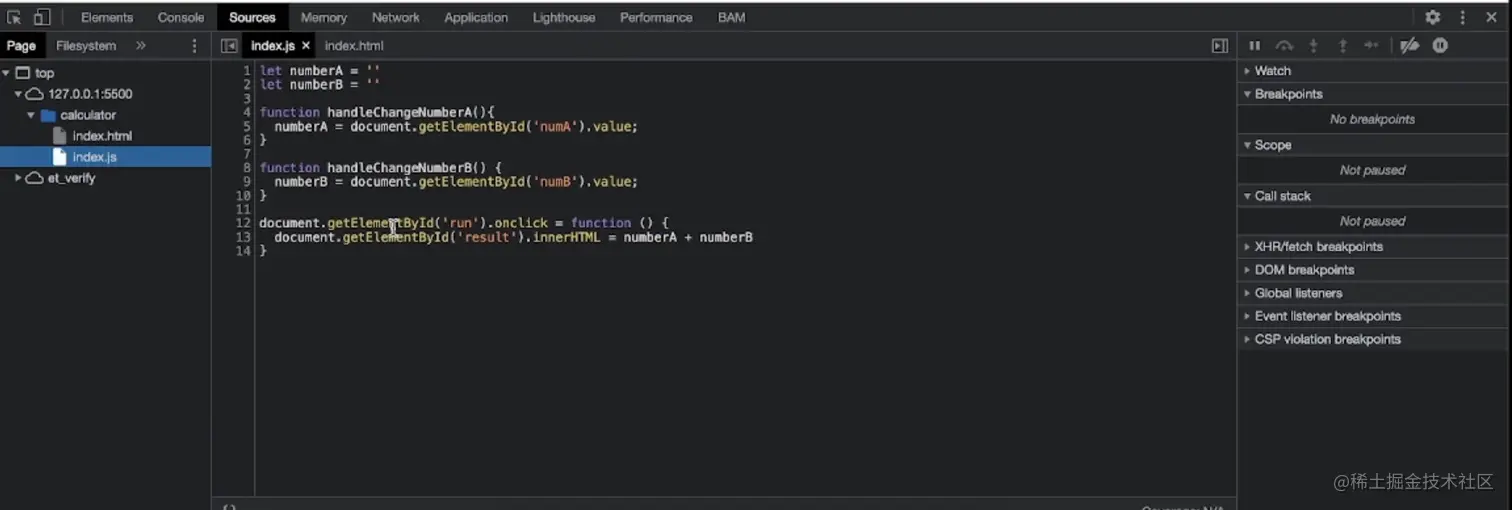Image resolution: width=1512 pixels, height=510 pixels.
Task: Toggle pause on exceptions
Action: [1440, 46]
